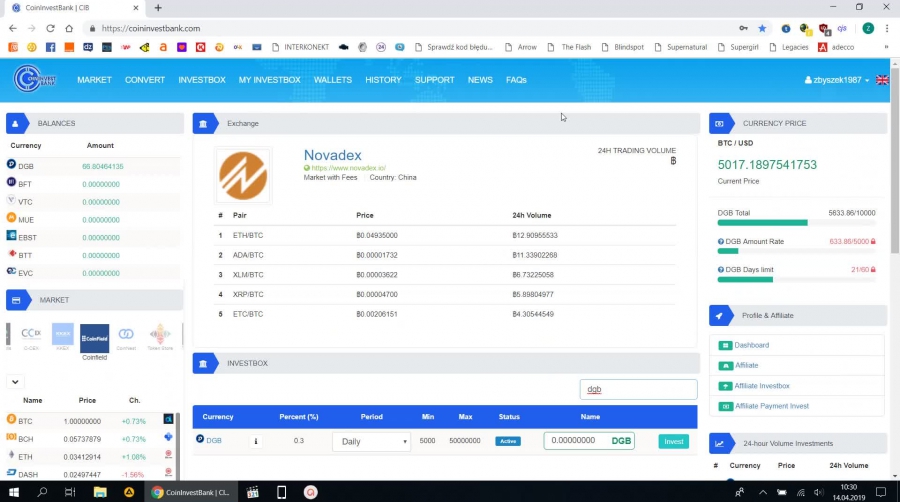900x502 pixels.
Task: Bookmark page with the star icon
Action: click(762, 29)
